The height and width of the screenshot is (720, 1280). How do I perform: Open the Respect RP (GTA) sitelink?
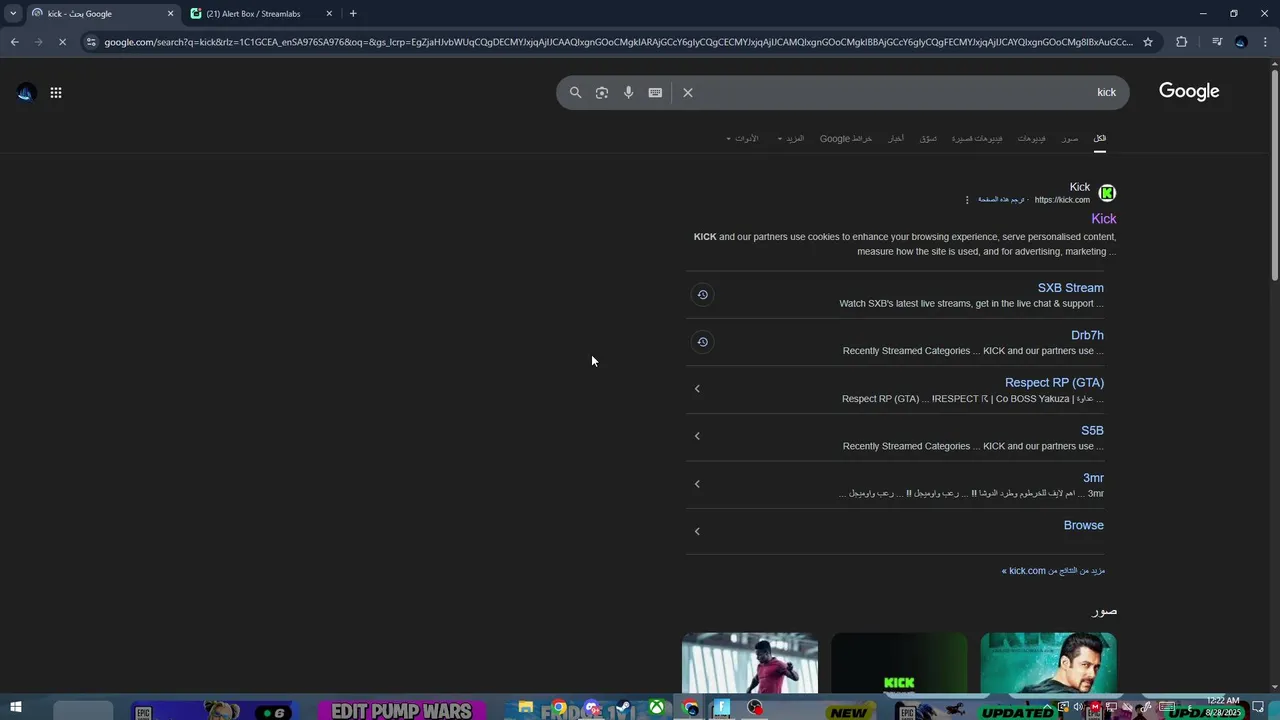1054,382
